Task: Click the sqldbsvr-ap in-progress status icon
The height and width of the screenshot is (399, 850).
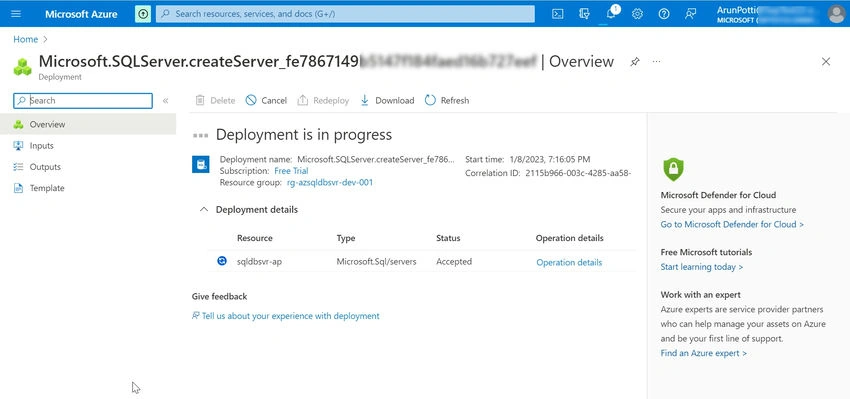Action: coord(222,261)
